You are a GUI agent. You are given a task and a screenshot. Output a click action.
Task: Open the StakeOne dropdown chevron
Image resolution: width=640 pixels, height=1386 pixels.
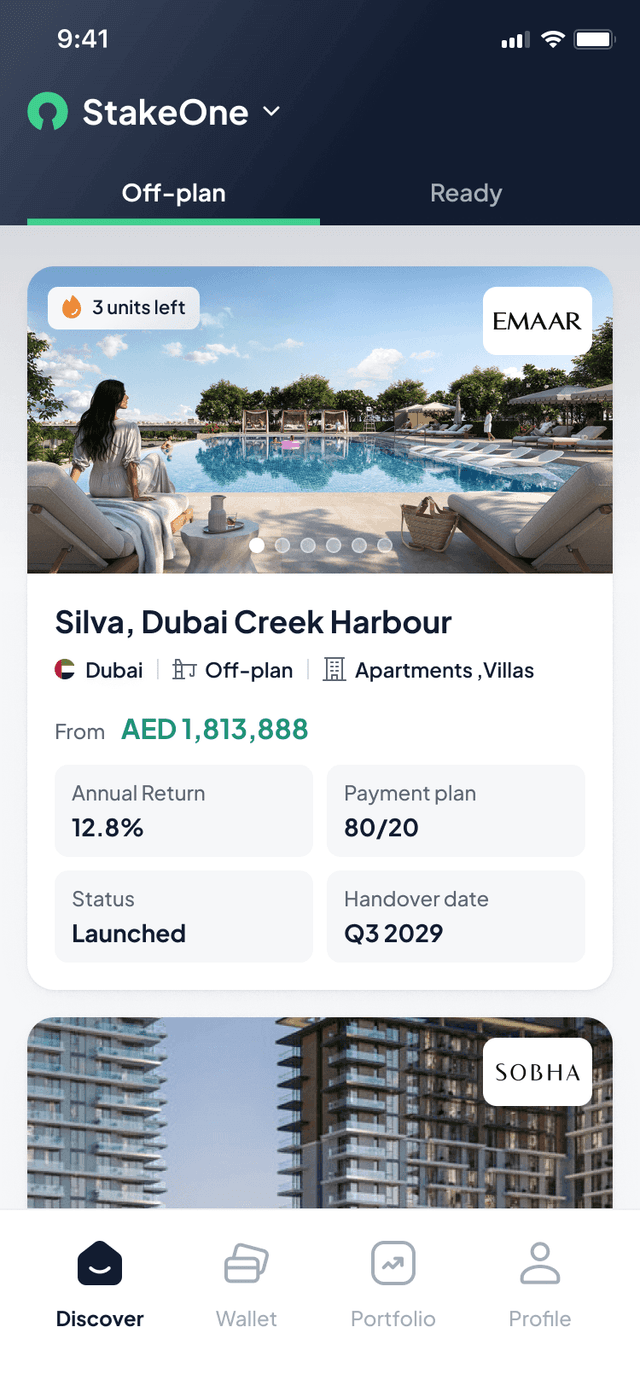272,111
